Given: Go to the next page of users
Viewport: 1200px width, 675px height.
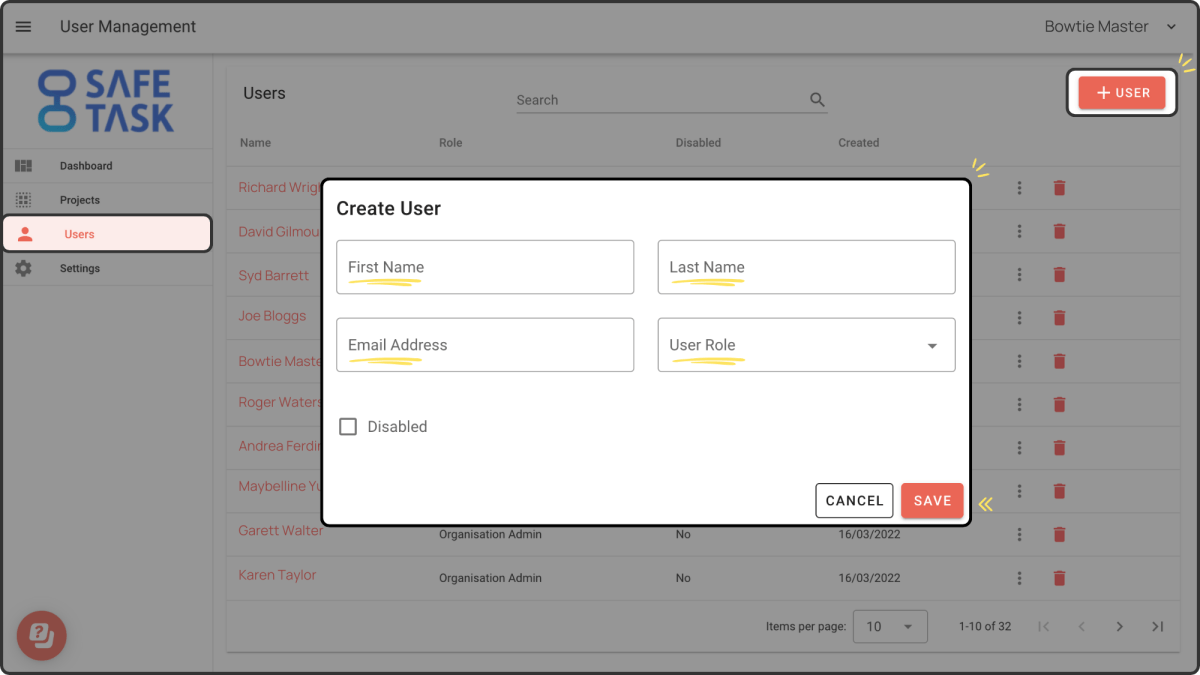Looking at the screenshot, I should coord(1120,626).
